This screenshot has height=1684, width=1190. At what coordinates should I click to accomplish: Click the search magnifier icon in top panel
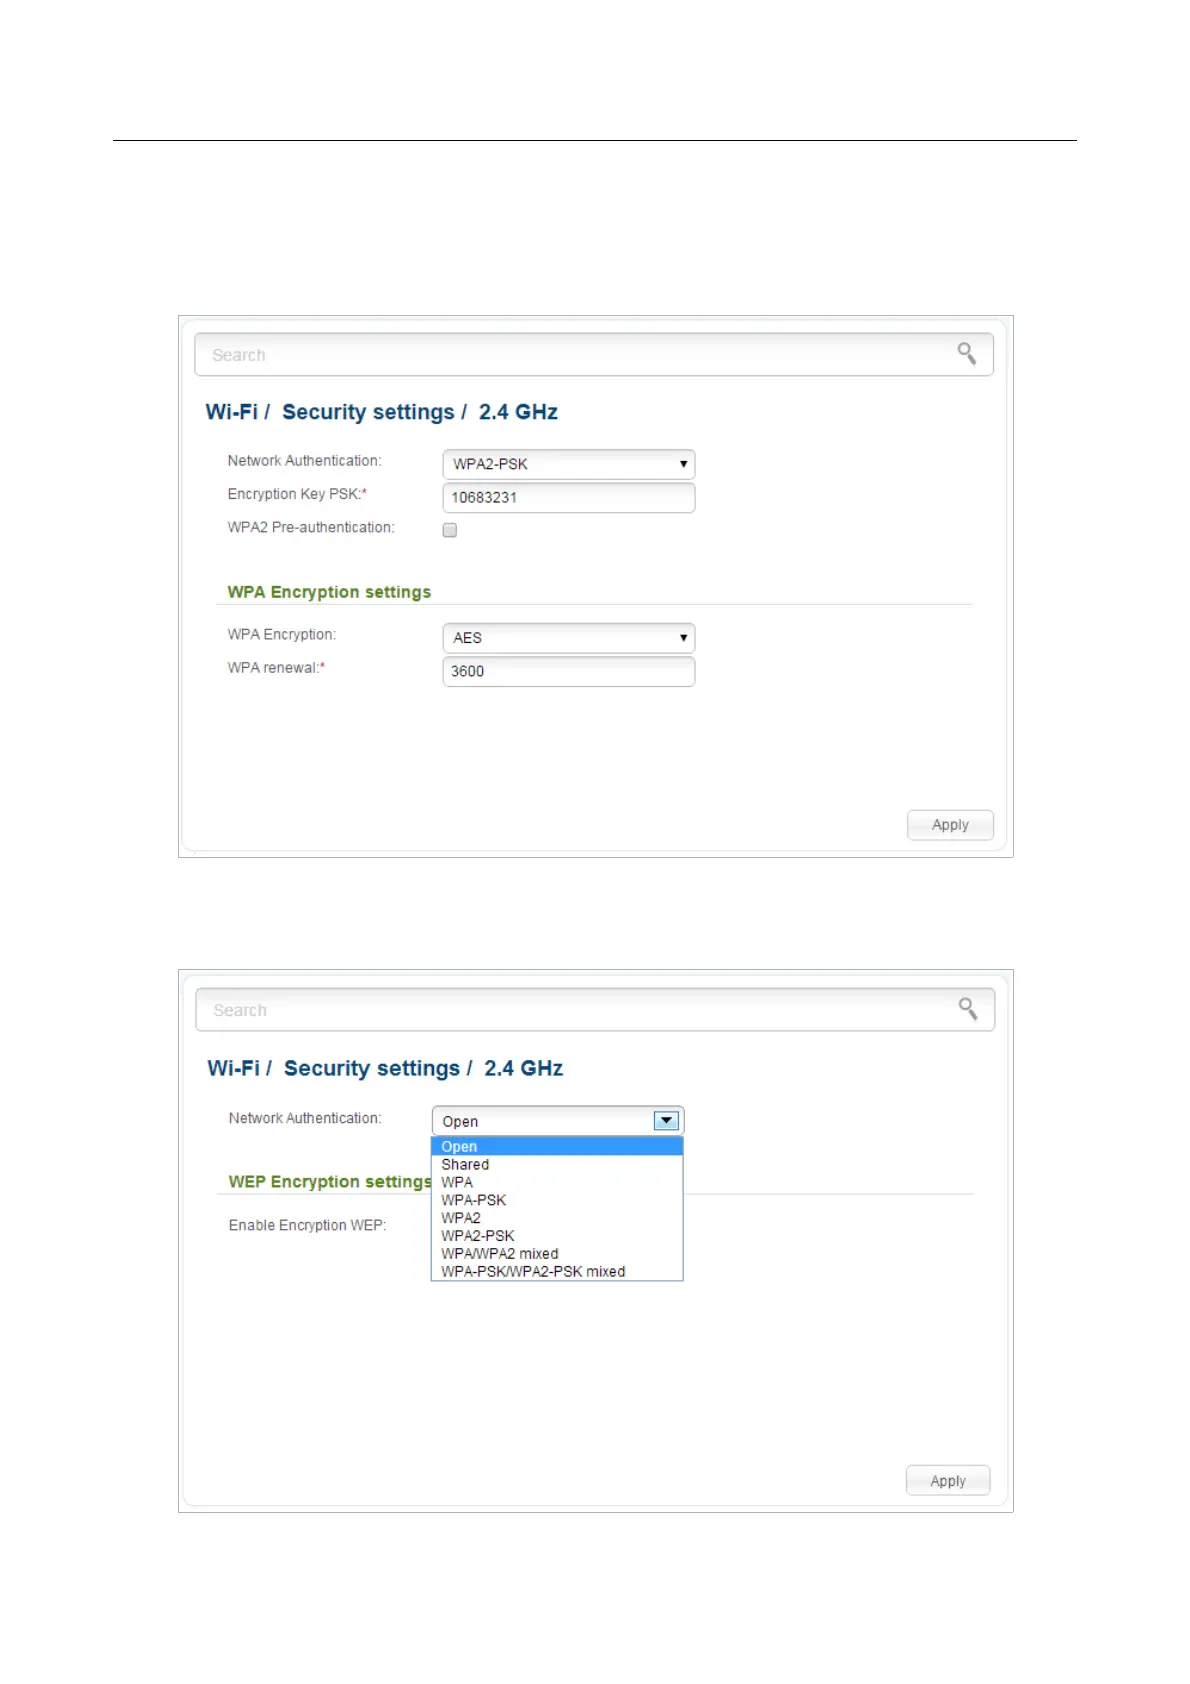pos(966,353)
